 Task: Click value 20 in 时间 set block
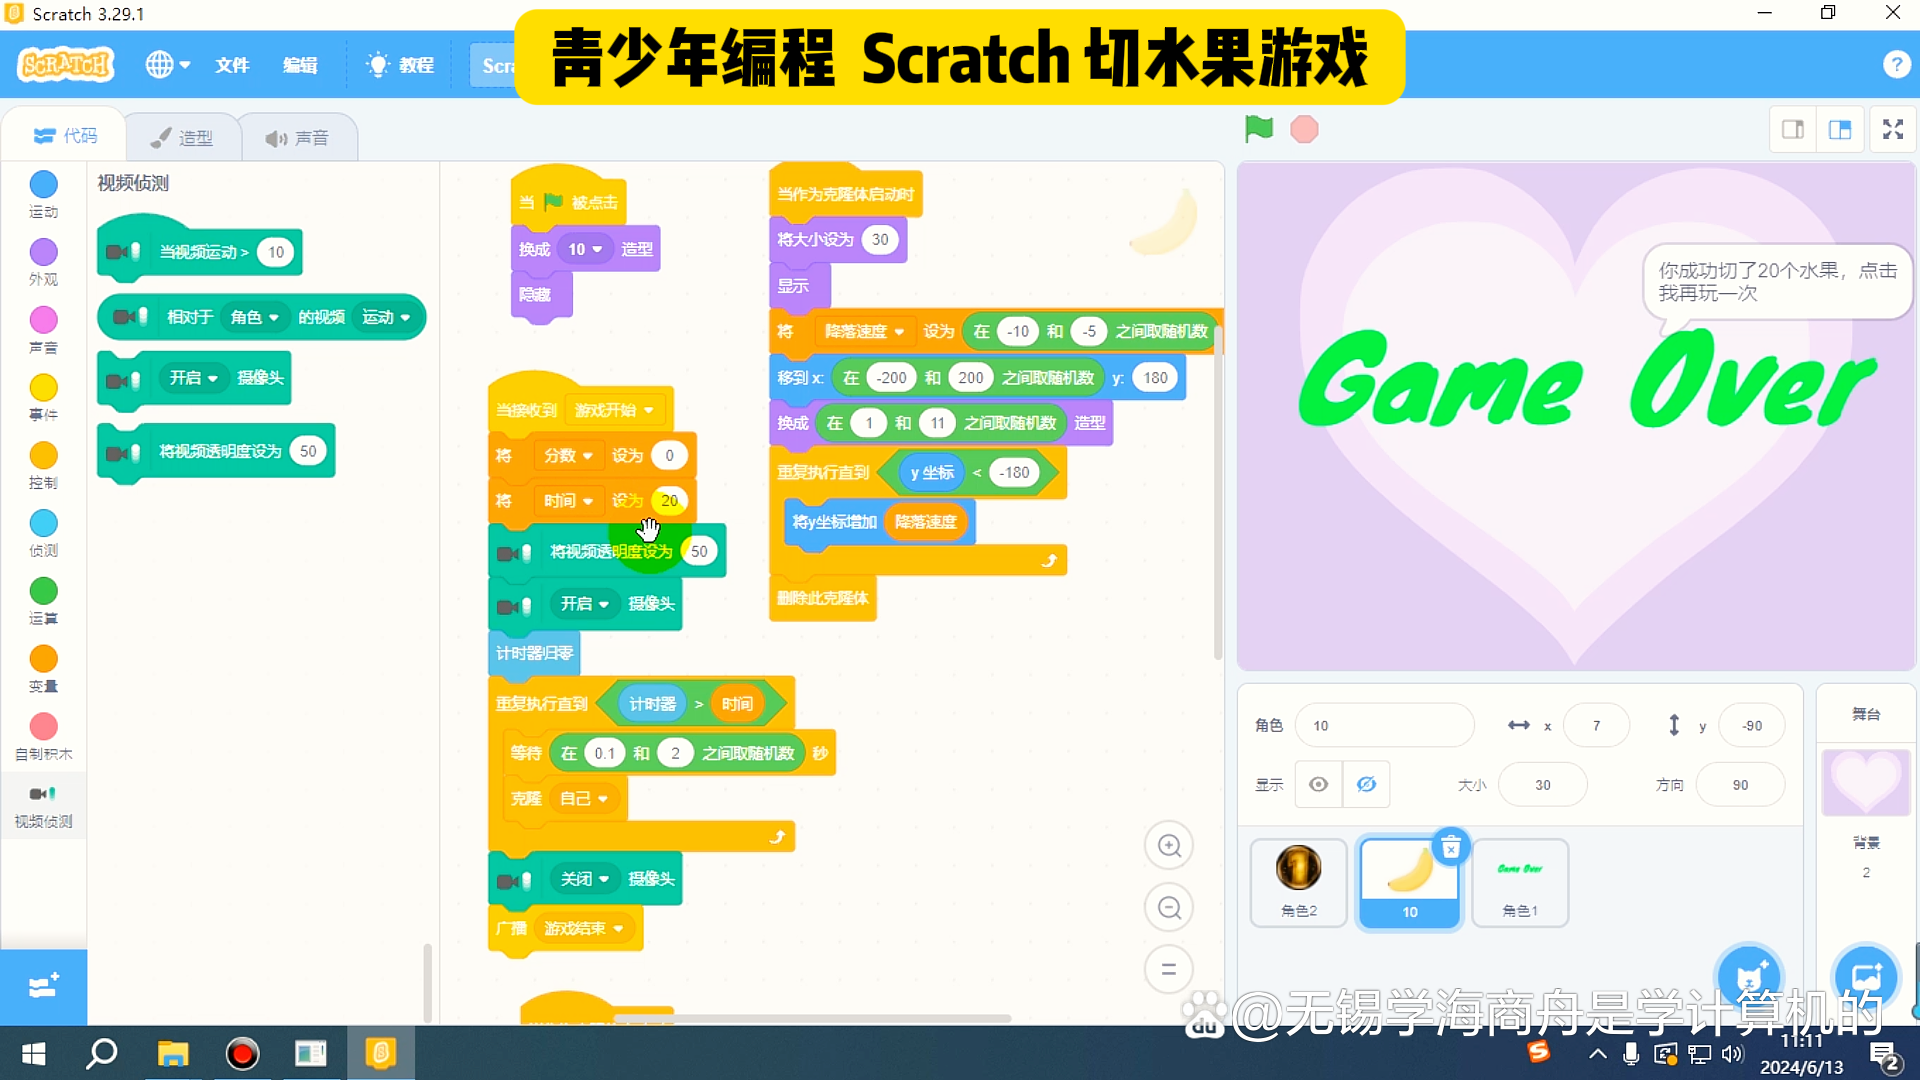(x=669, y=500)
